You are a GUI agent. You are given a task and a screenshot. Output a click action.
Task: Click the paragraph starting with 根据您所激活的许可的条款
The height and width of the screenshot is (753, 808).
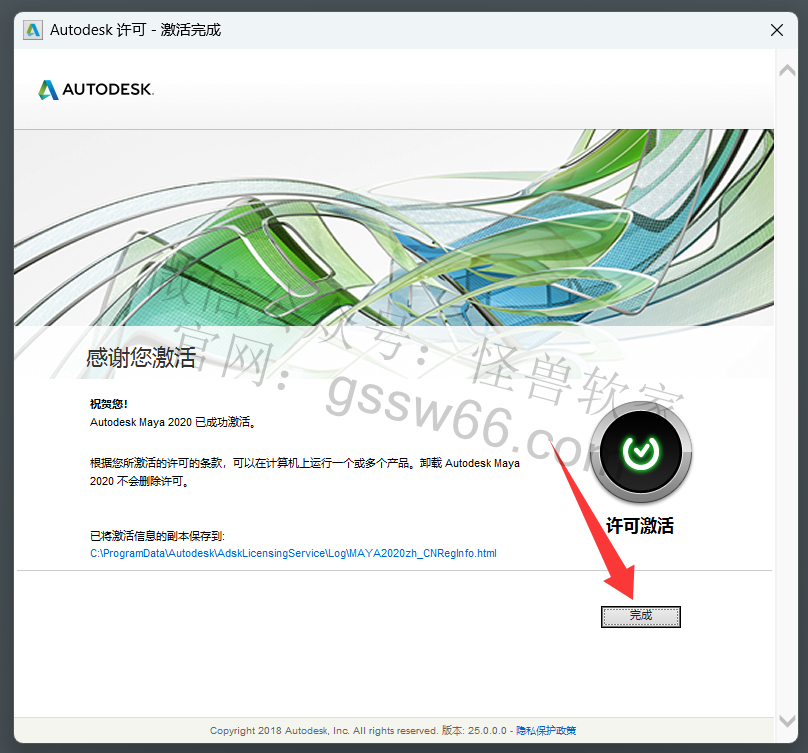[305, 472]
